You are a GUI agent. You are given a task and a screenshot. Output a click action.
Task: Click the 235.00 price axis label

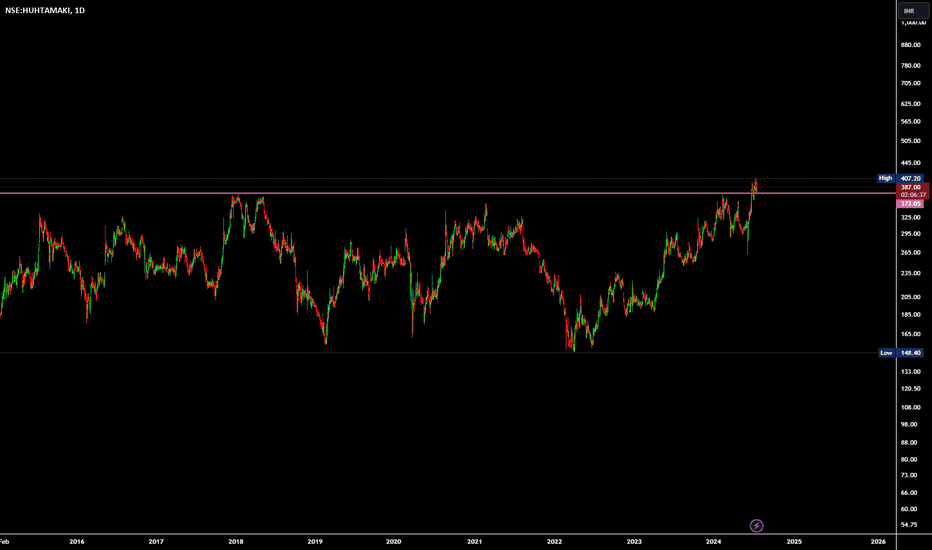coord(911,273)
